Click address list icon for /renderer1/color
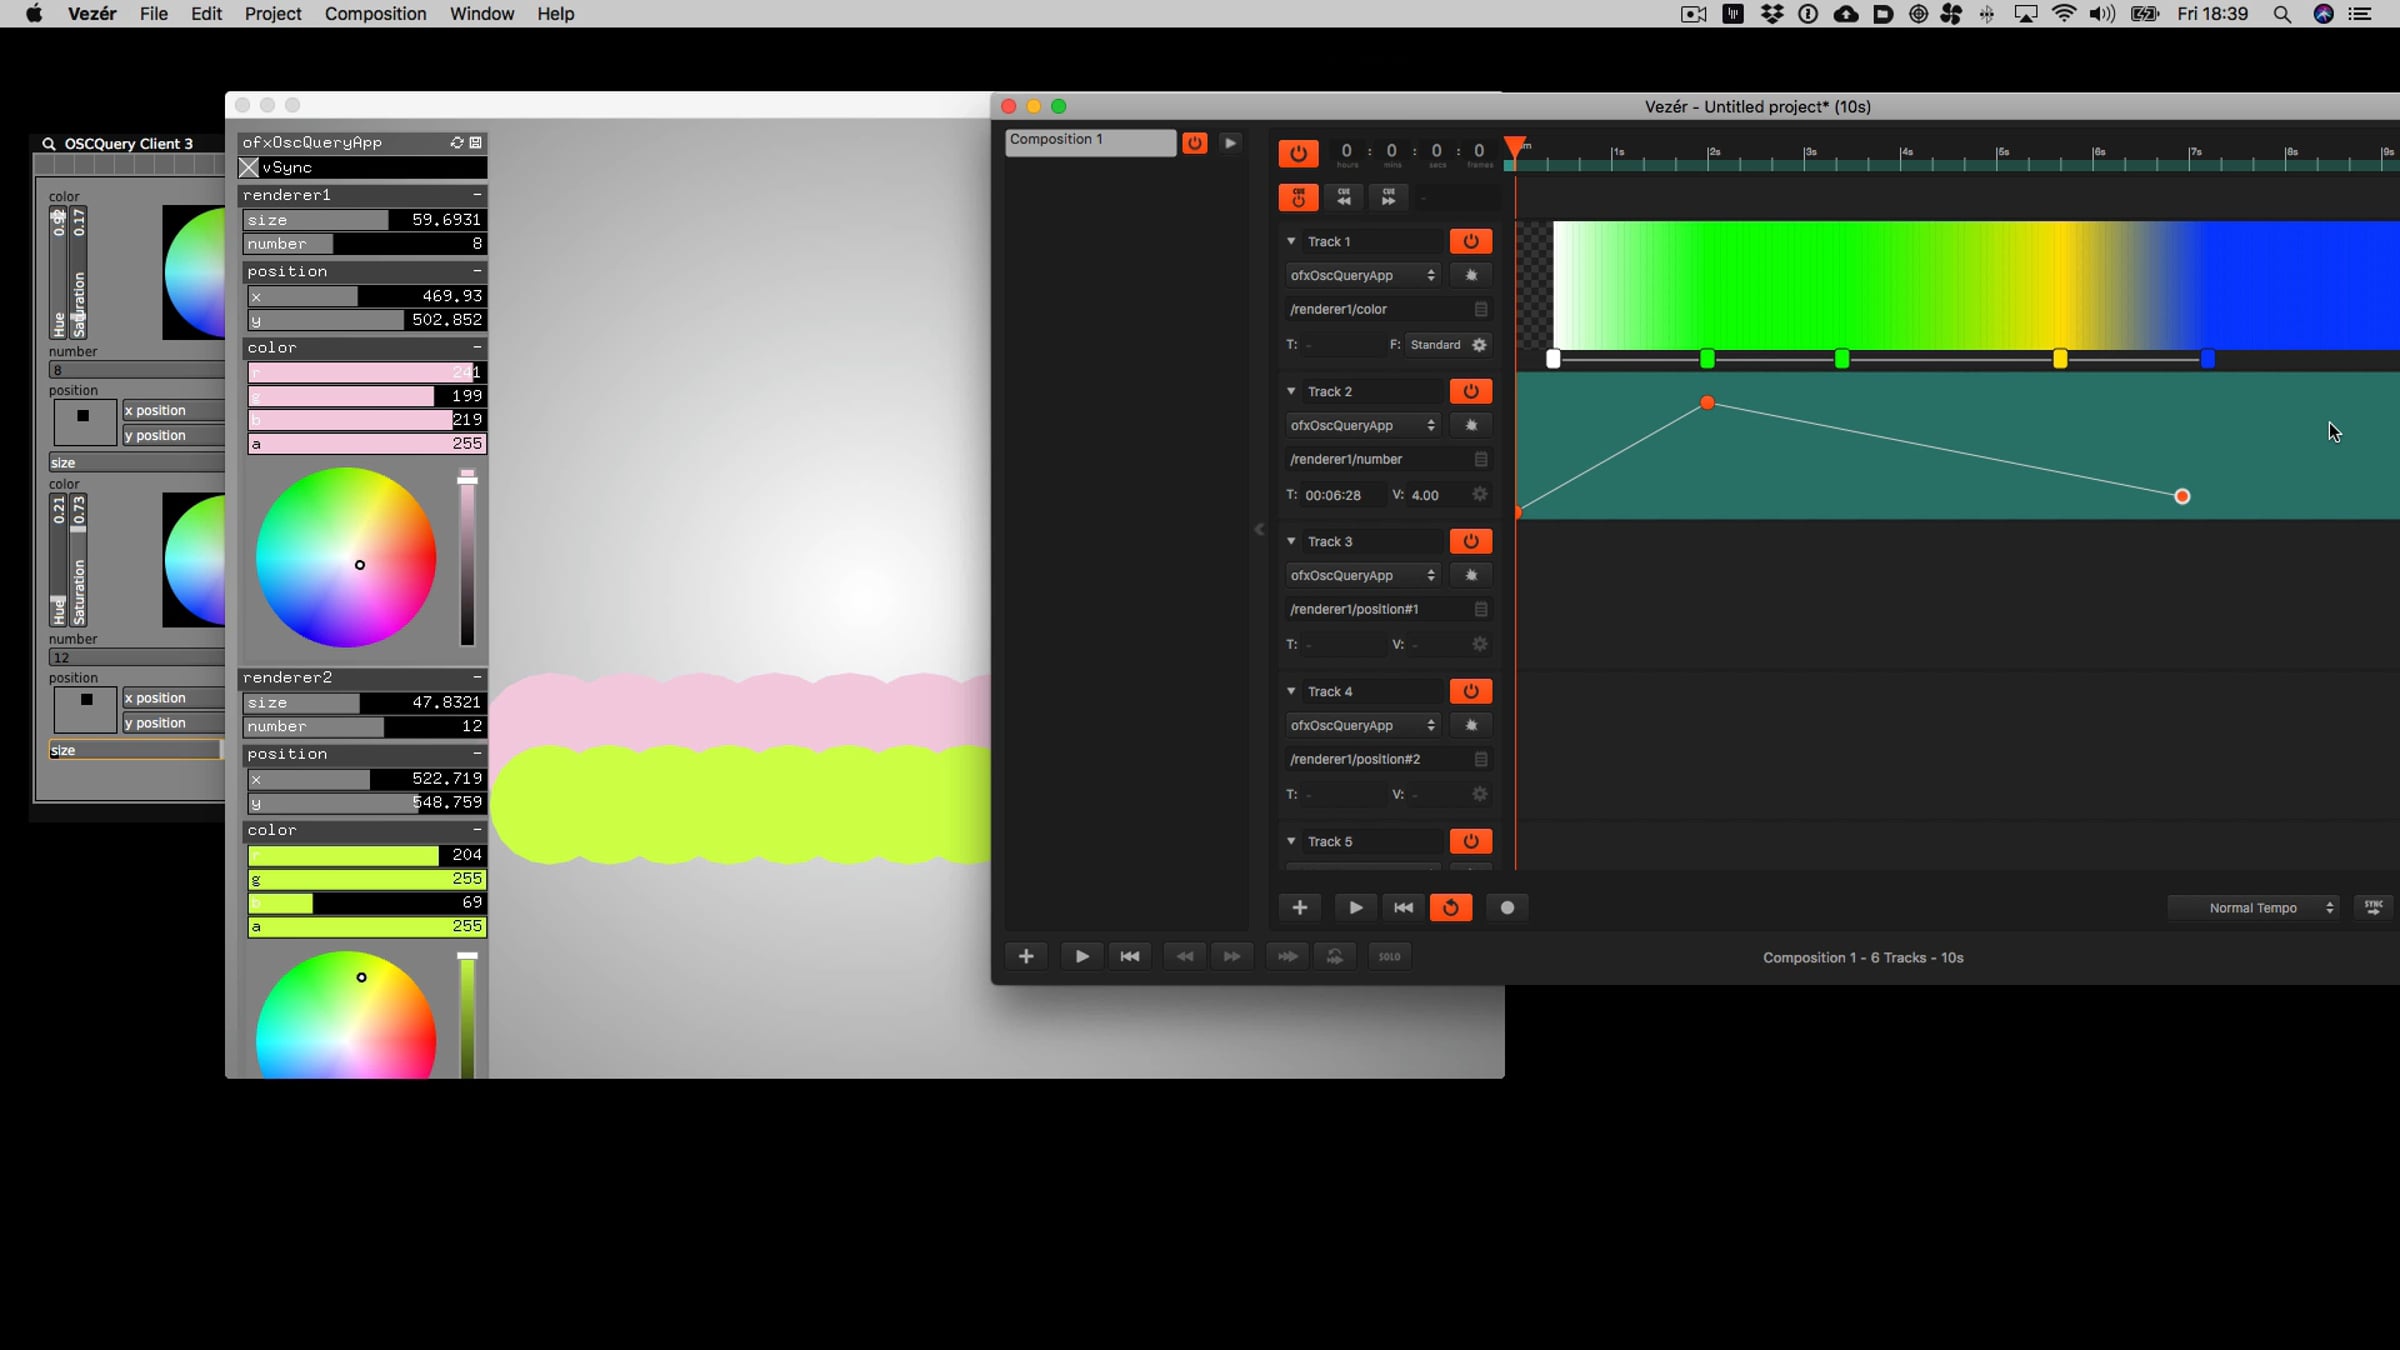The image size is (2400, 1350). click(x=1481, y=309)
